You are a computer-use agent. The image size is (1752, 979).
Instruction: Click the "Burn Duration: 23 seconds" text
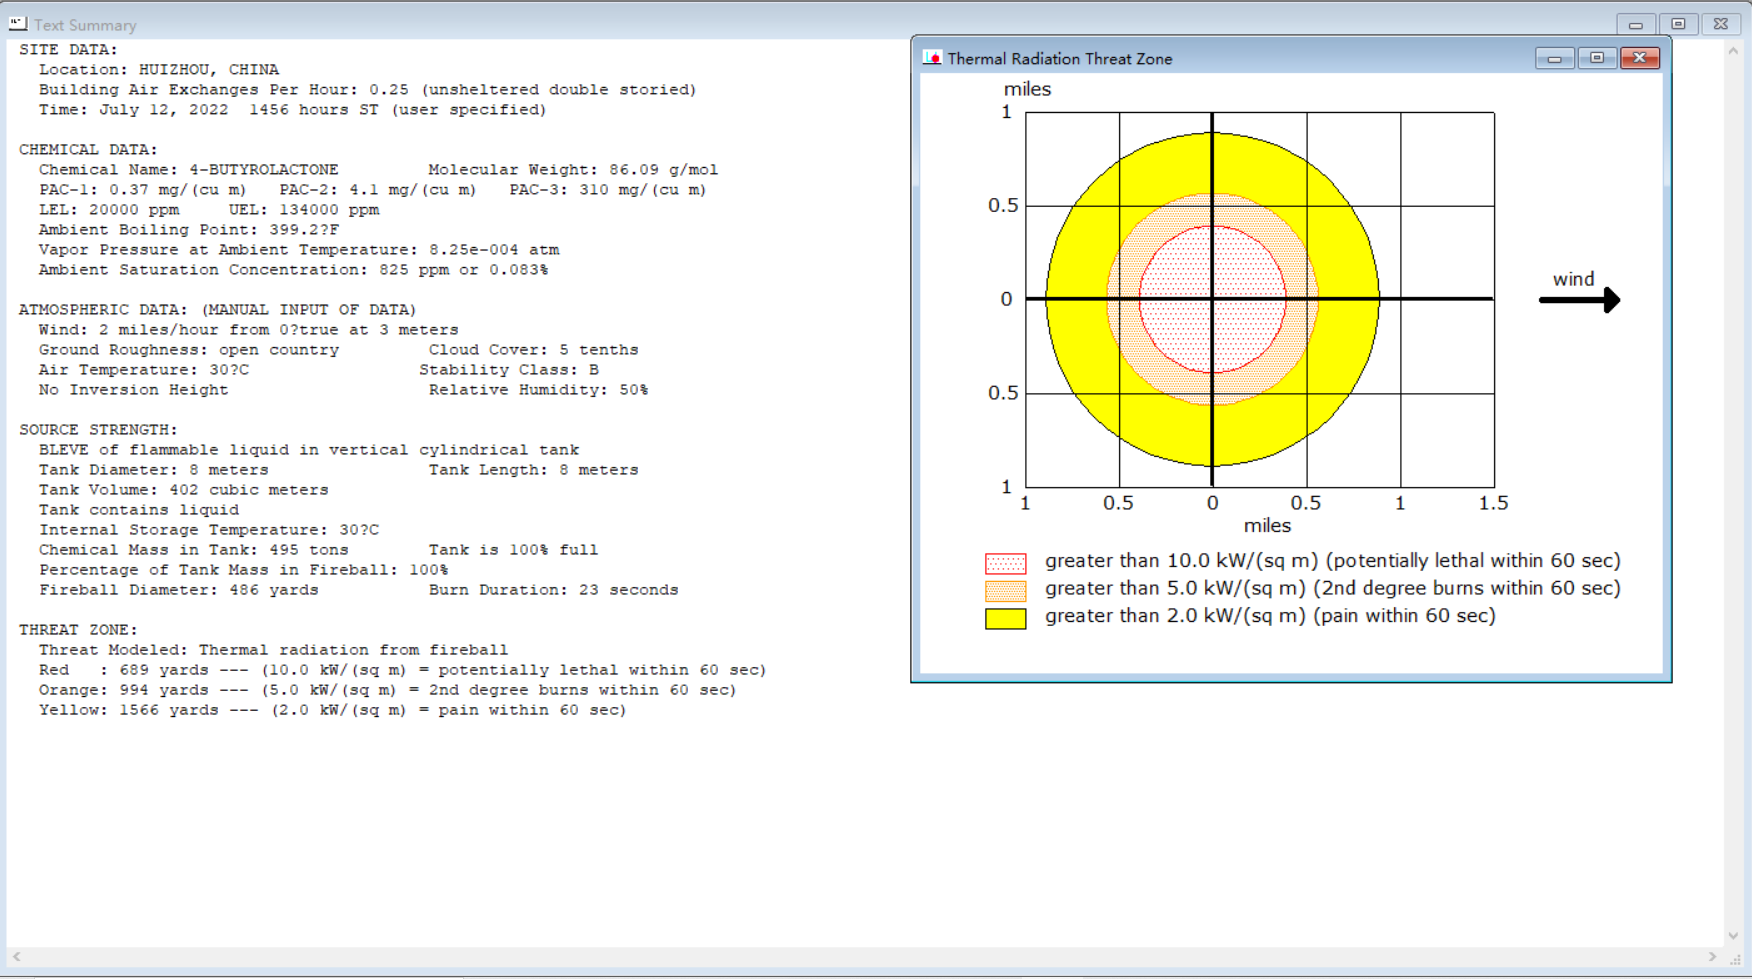point(553,590)
